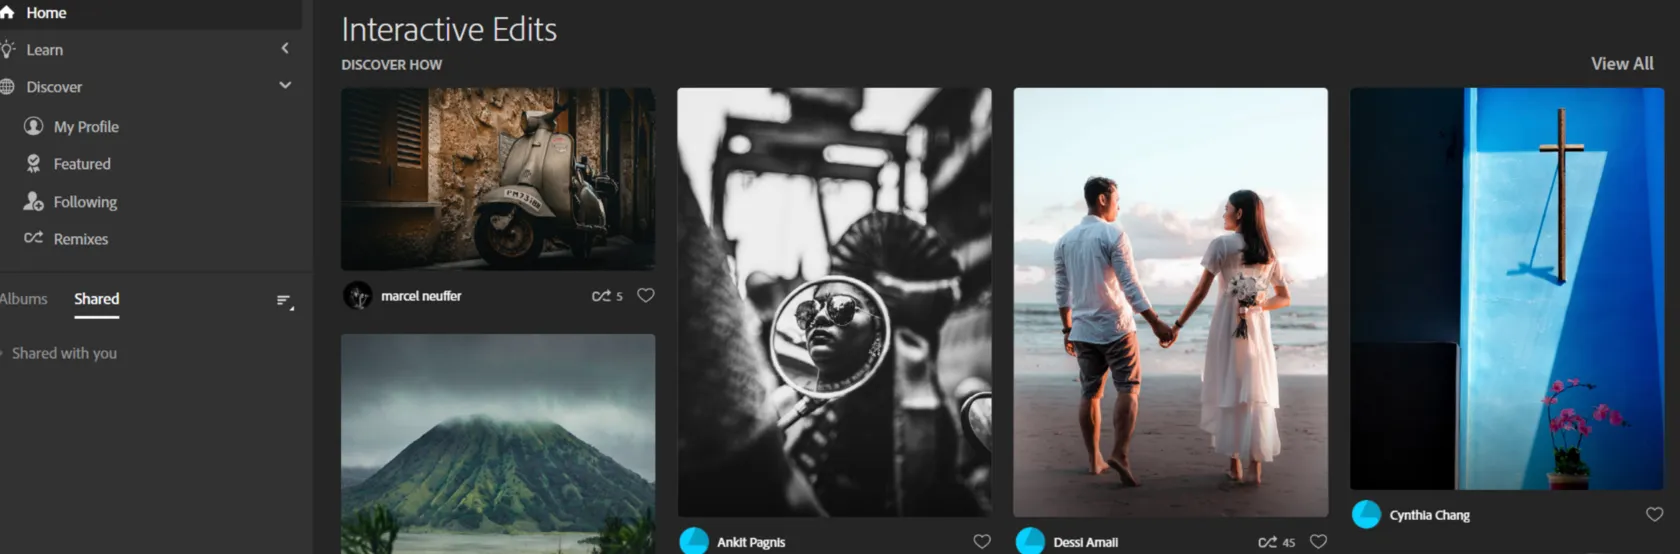Screen dimensions: 1680x554
Task: Open My Profile from sidebar
Action: point(85,127)
